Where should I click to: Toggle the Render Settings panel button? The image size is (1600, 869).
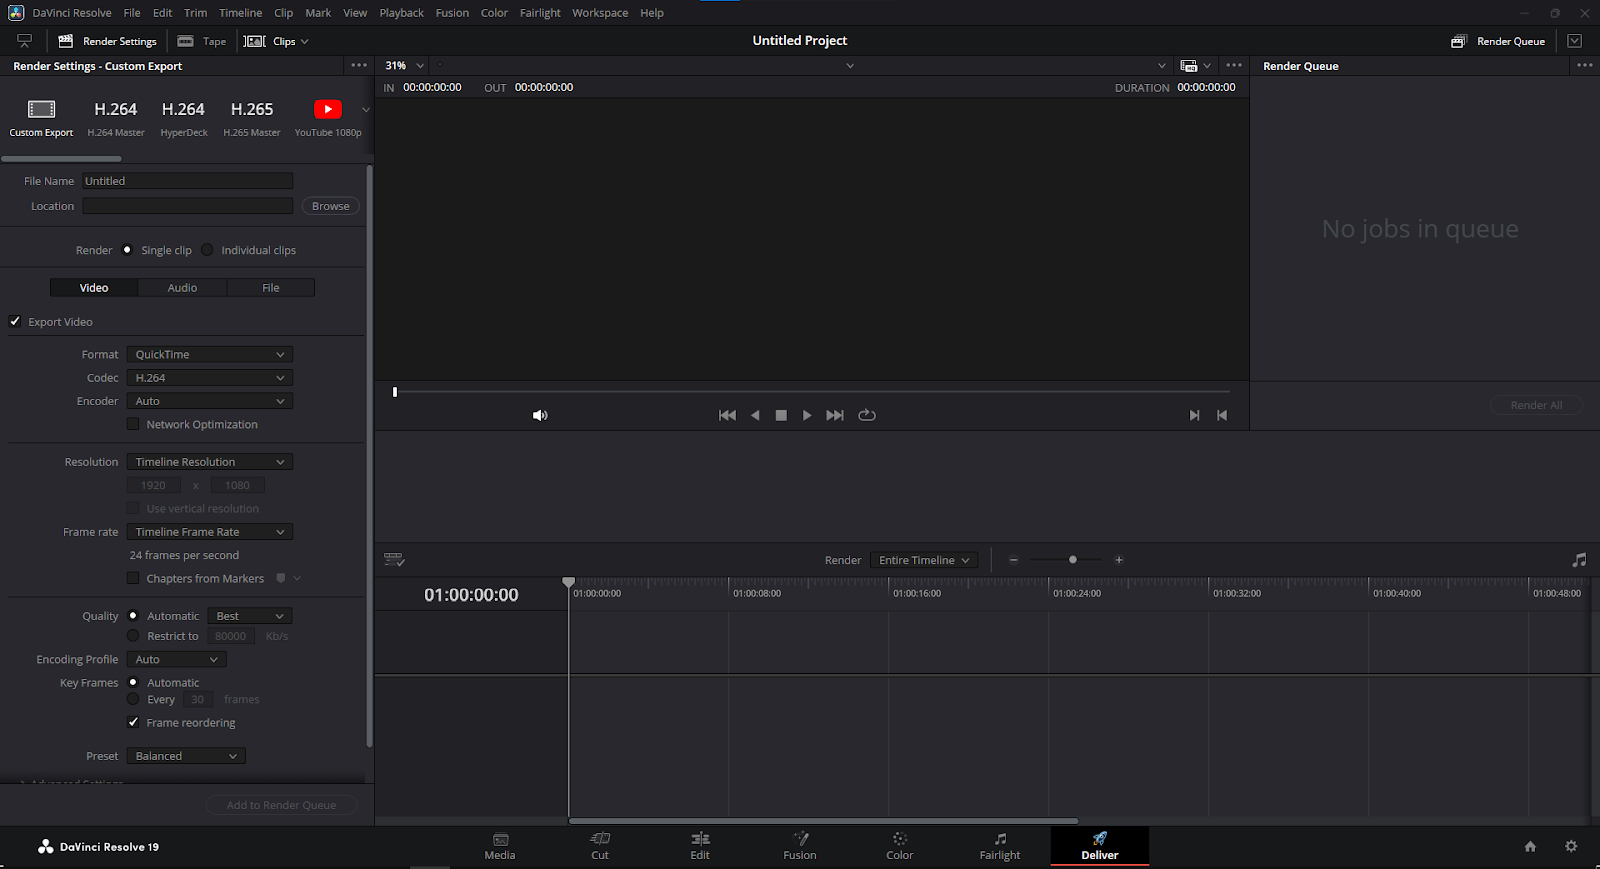[x=108, y=41]
